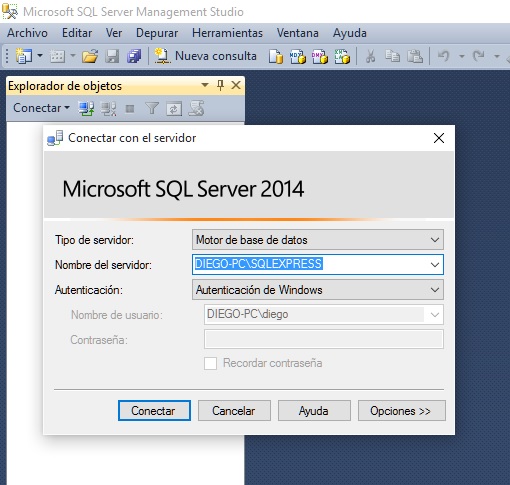
Task: Click the Paste clipboard icon
Action: (x=415, y=56)
